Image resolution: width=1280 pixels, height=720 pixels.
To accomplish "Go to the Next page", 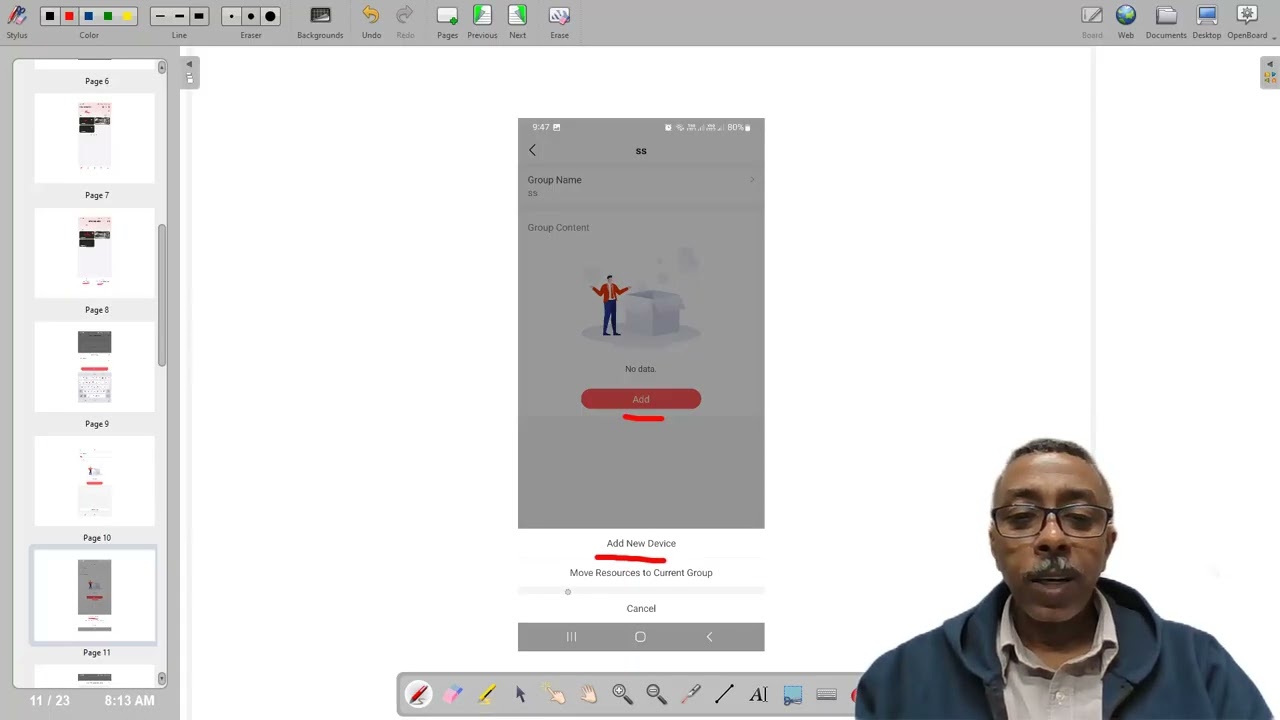I will pos(517,21).
